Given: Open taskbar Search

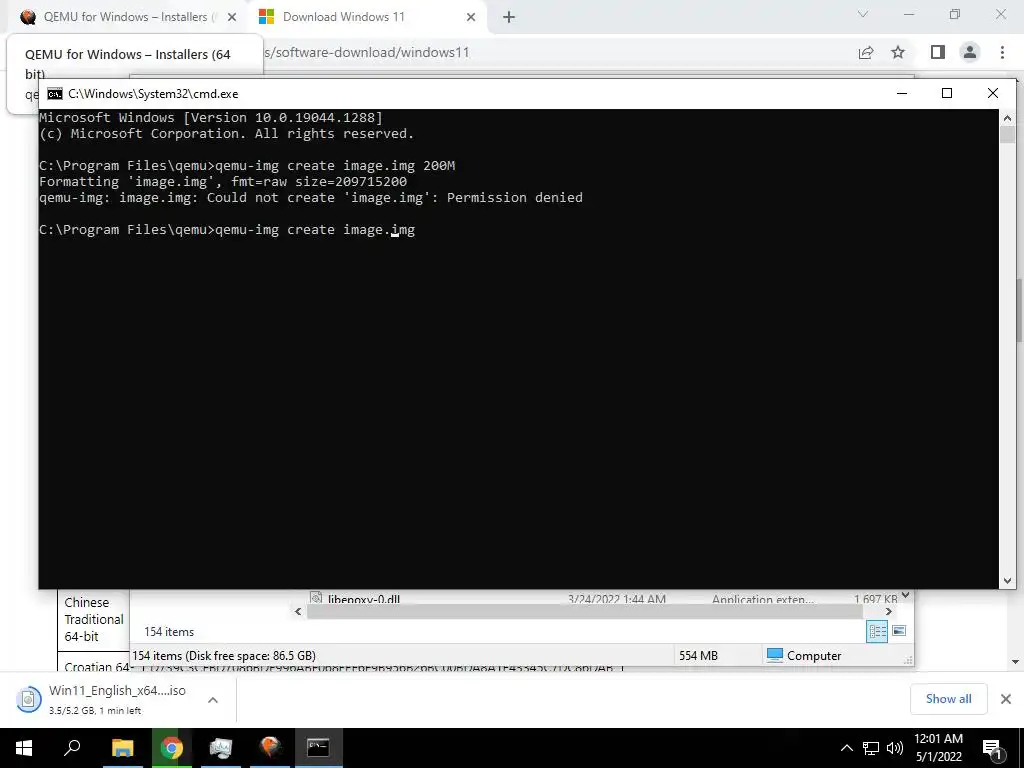Looking at the screenshot, I should pos(72,748).
